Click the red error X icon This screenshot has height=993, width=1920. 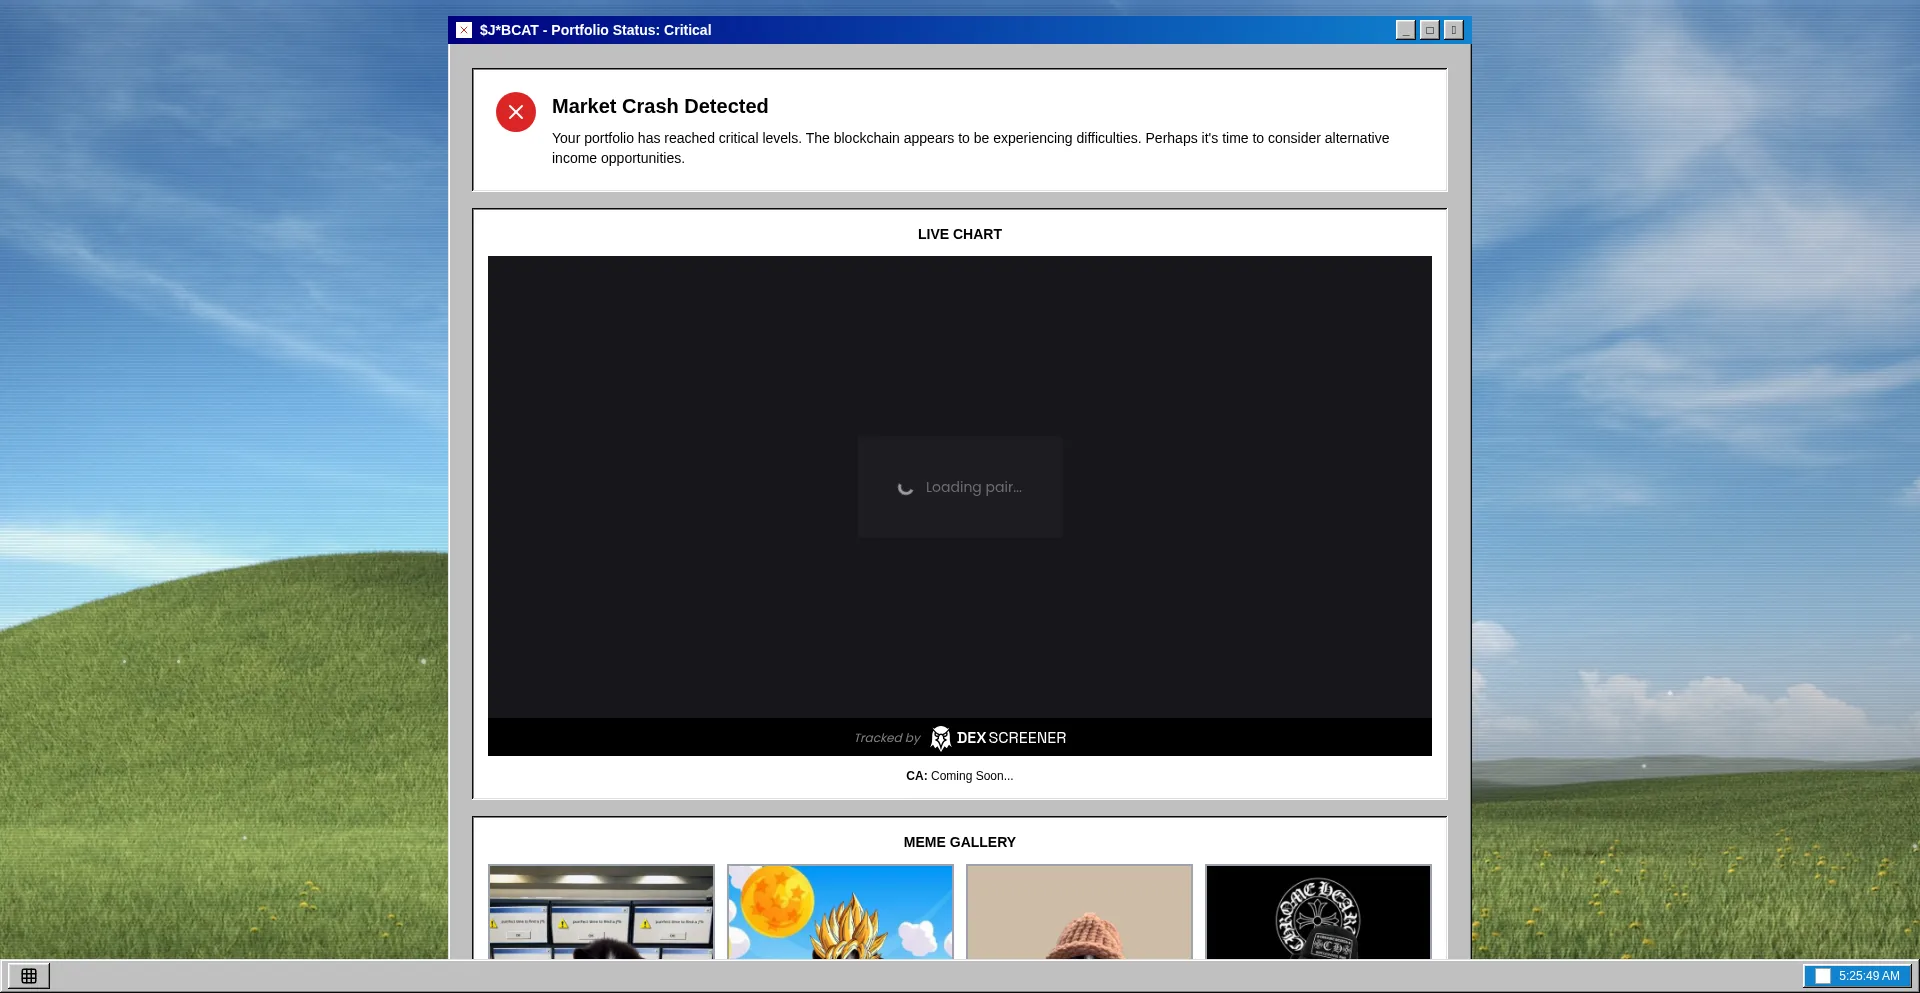pyautogui.click(x=516, y=112)
